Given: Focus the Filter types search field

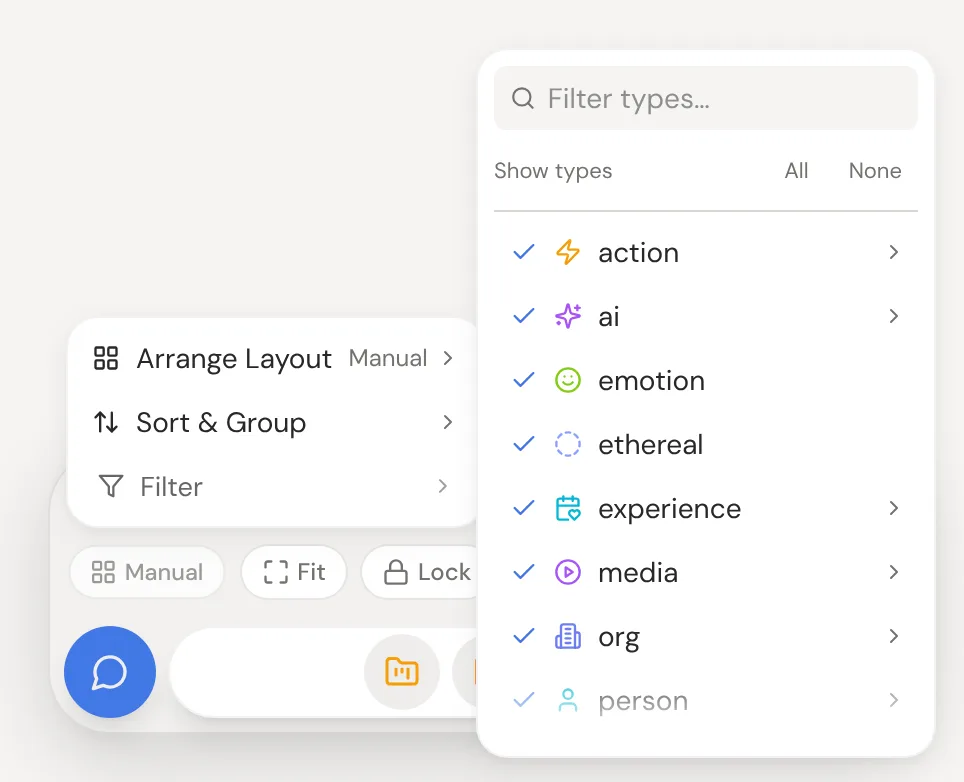Looking at the screenshot, I should [706, 98].
